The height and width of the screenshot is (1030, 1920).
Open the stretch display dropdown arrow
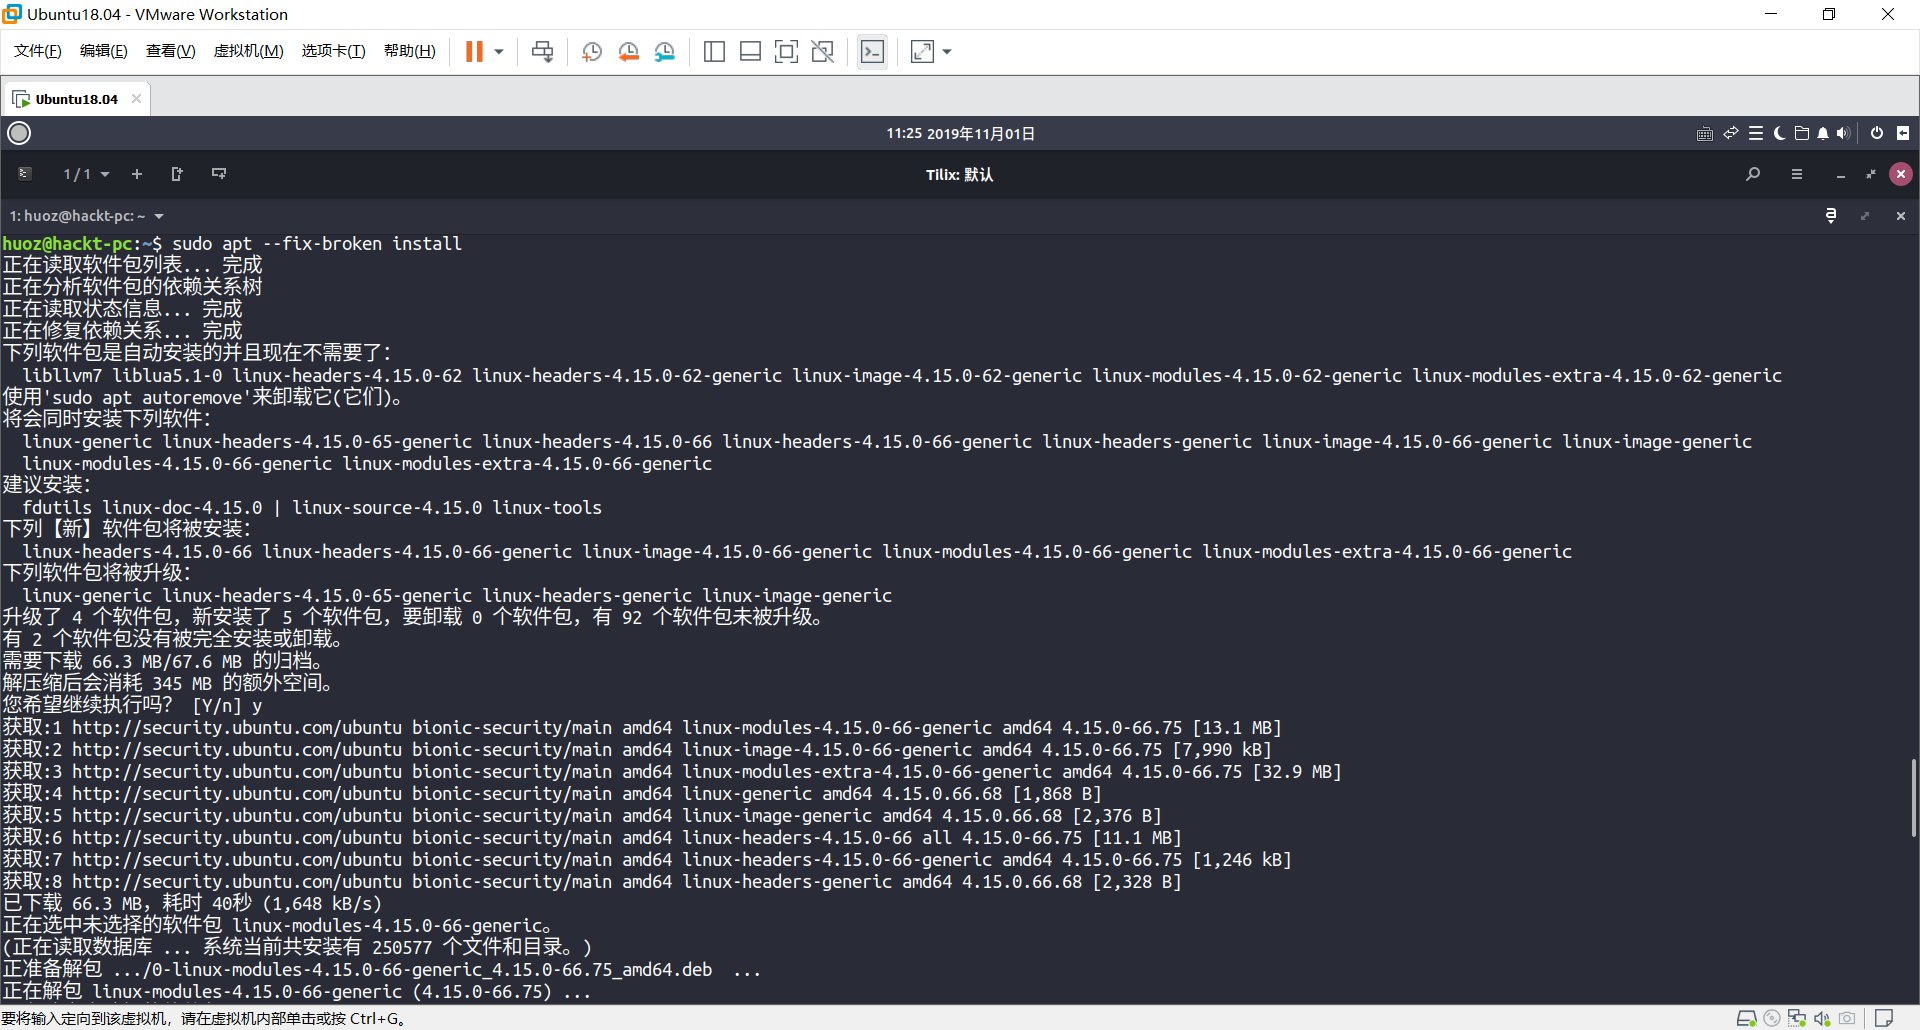[947, 52]
